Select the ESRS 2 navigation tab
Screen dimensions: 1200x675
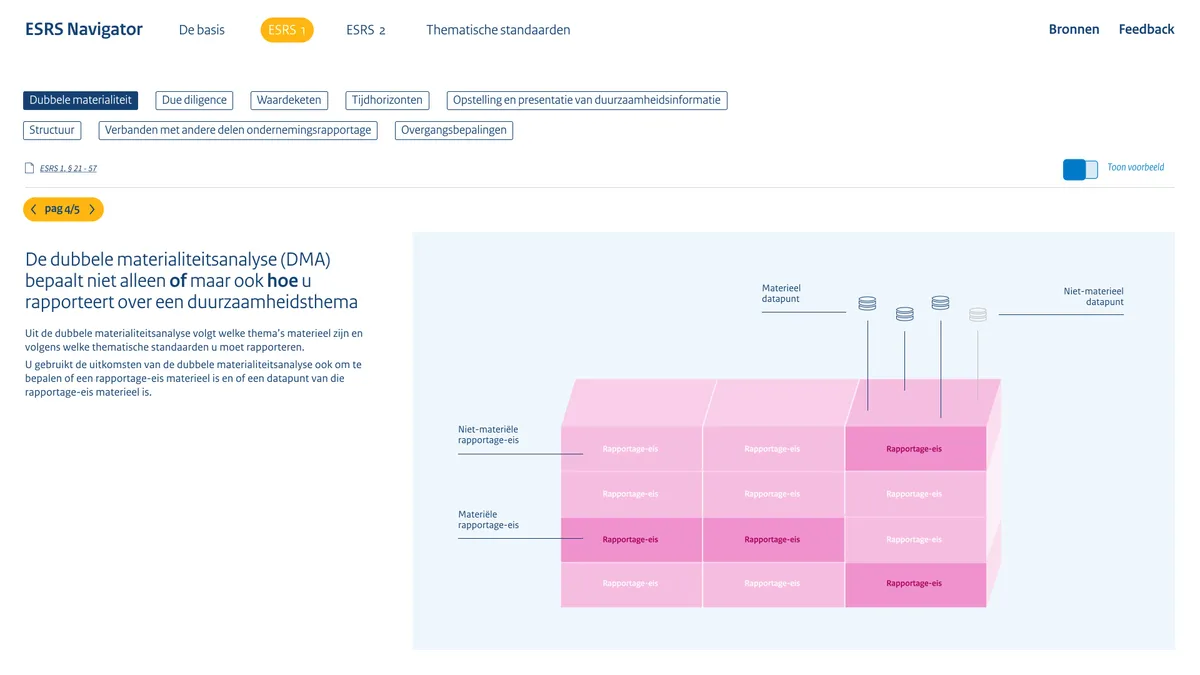(366, 30)
